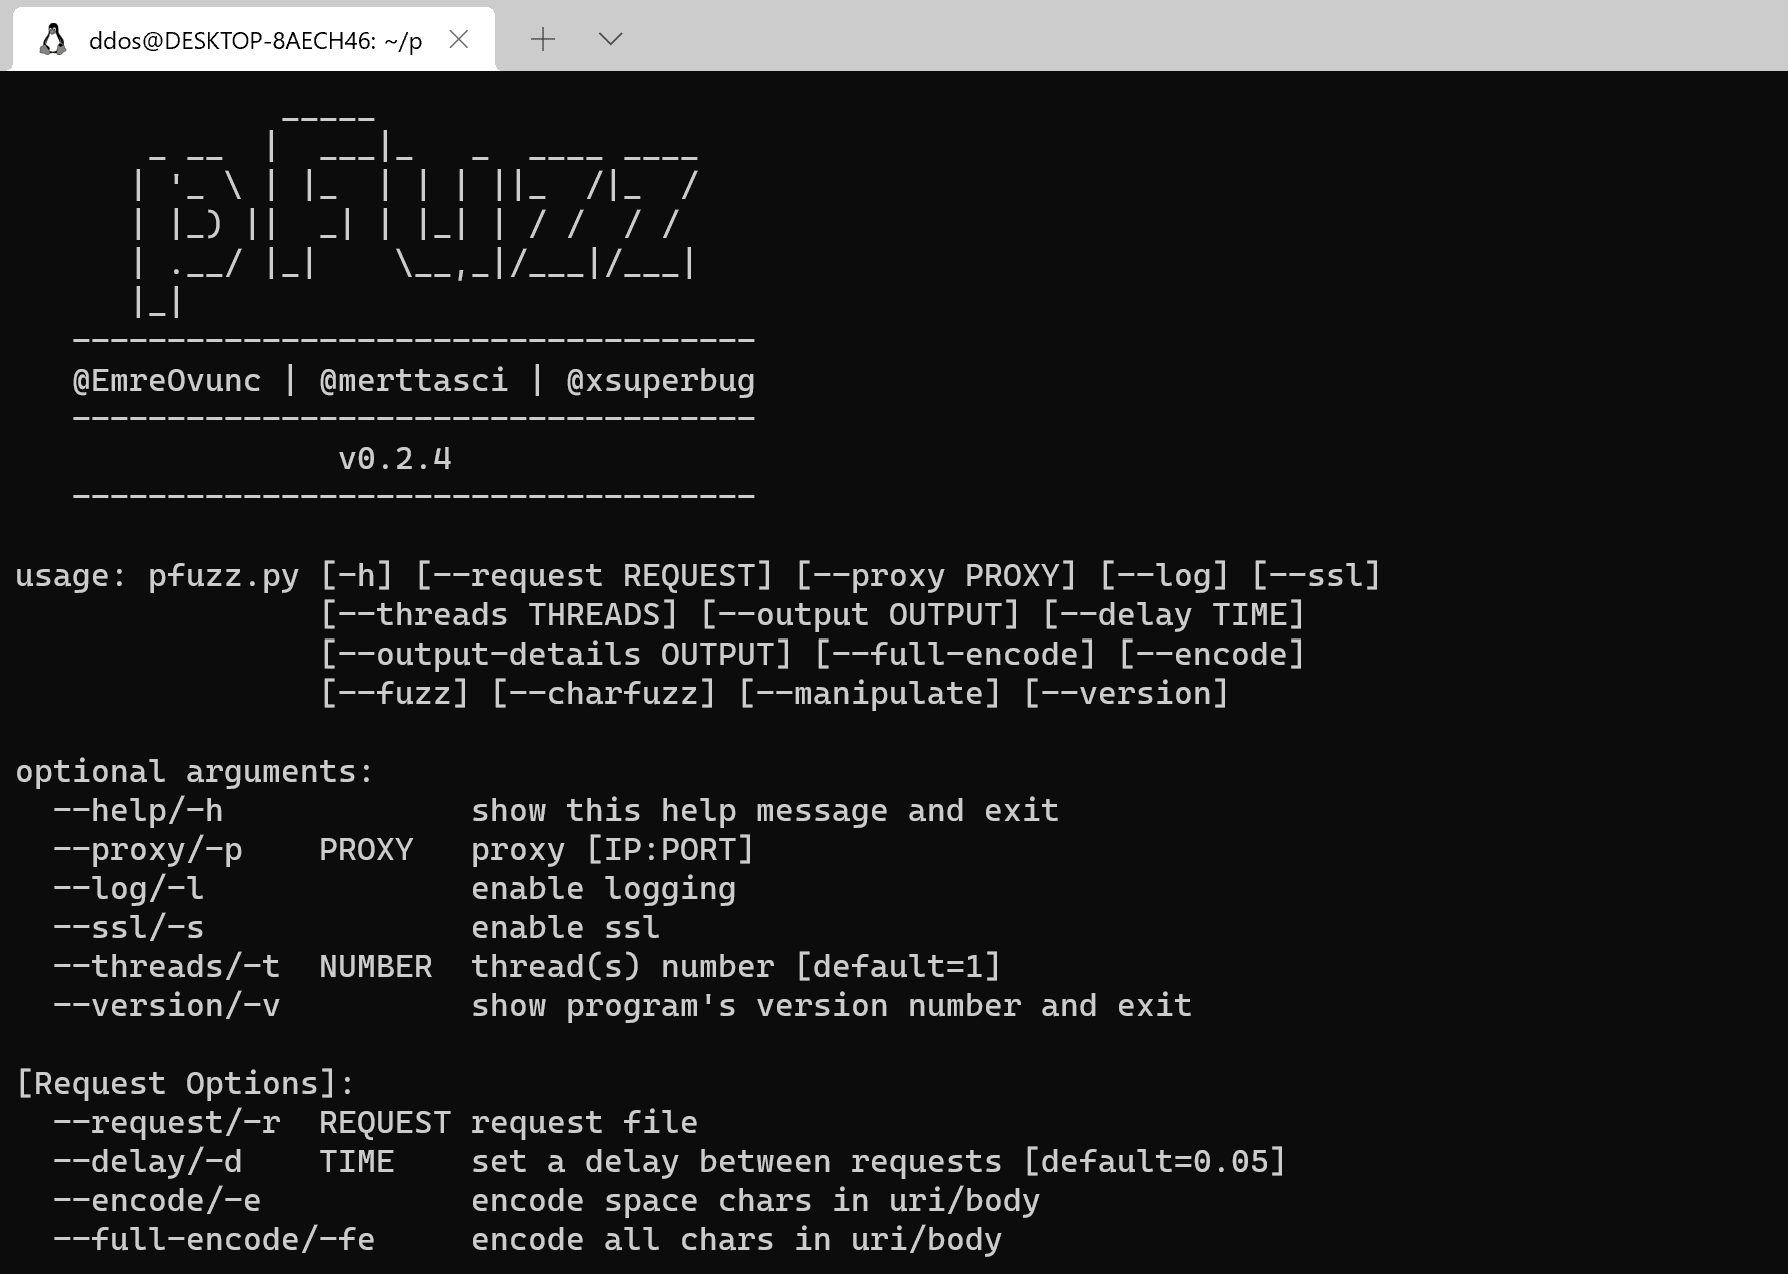Click 'proxy [IP:PORT]' description
Screen dimensions: 1788x1274
click(613, 850)
